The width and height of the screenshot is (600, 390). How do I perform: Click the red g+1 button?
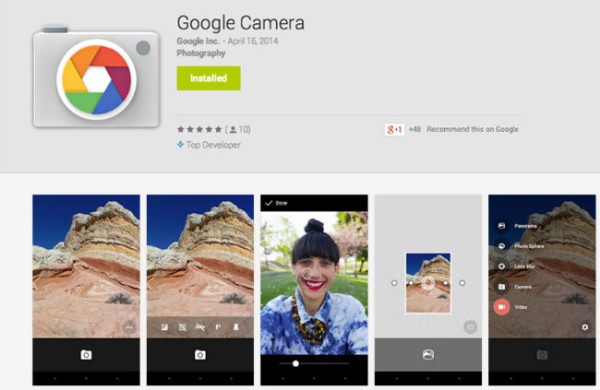[395, 129]
